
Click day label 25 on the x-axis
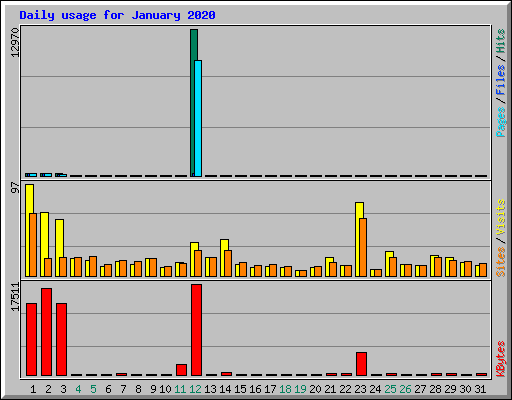pyautogui.click(x=391, y=389)
